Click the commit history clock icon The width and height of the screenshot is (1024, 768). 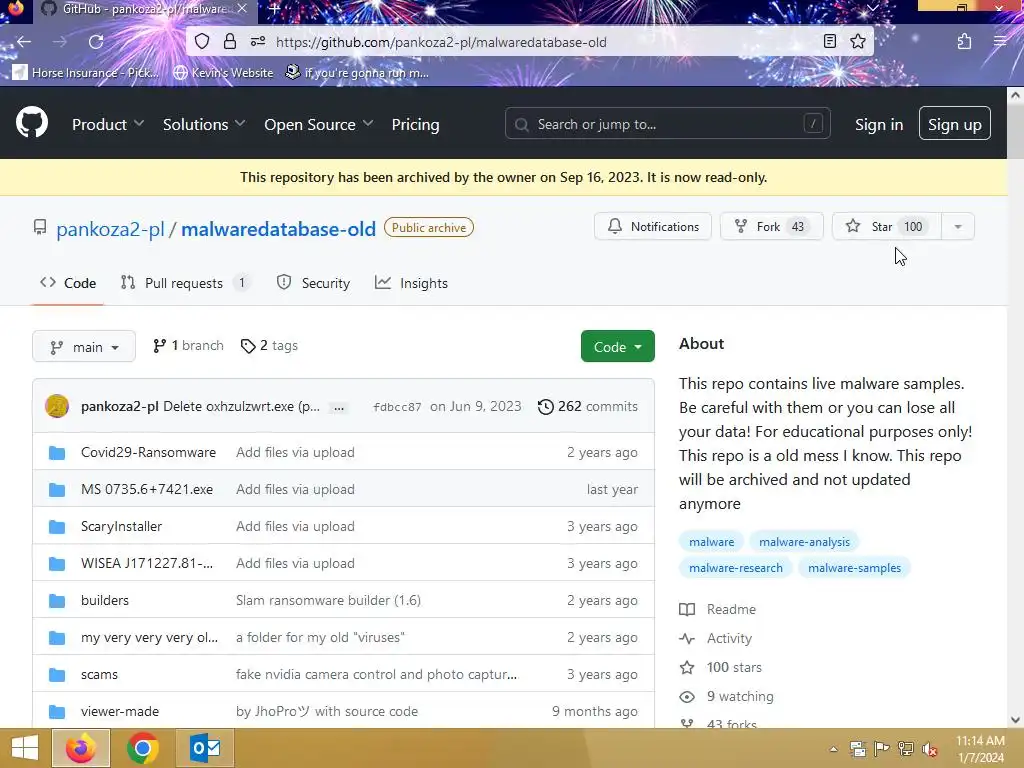tap(545, 407)
